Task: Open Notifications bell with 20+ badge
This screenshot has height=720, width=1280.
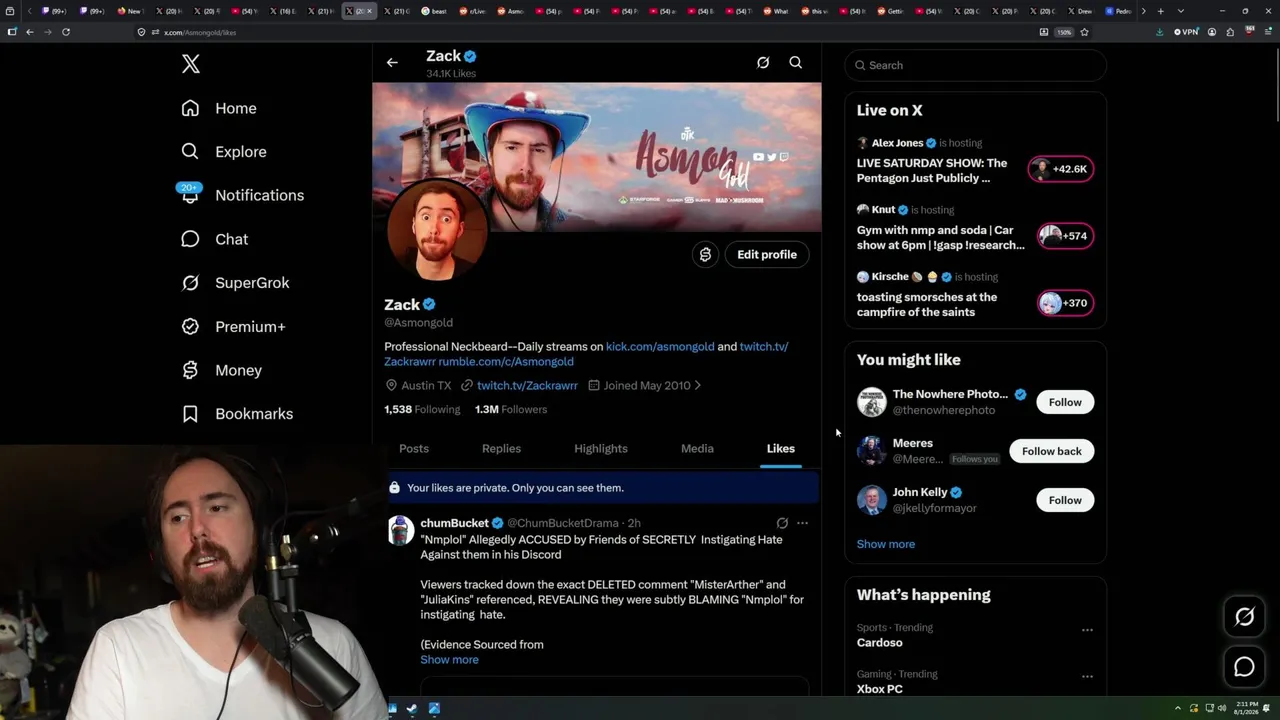Action: coord(190,194)
